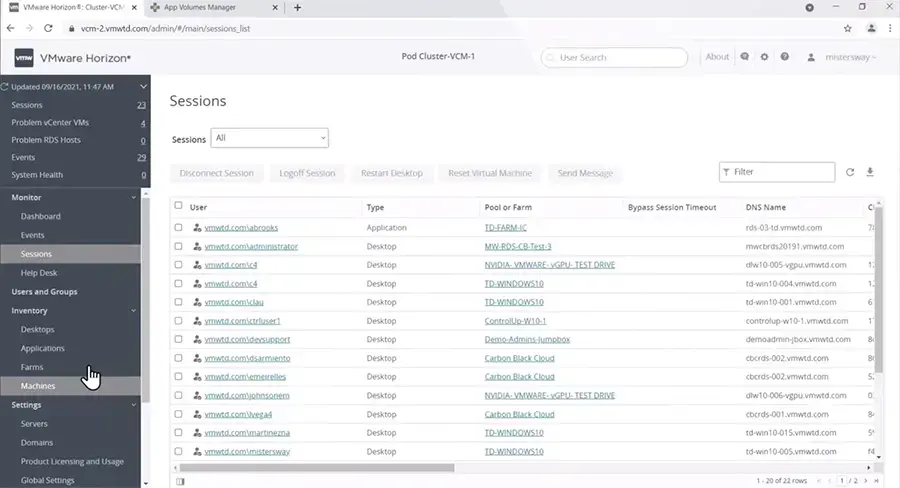Click user icon in abrooks row
The image size is (900, 488).
click(x=197, y=228)
